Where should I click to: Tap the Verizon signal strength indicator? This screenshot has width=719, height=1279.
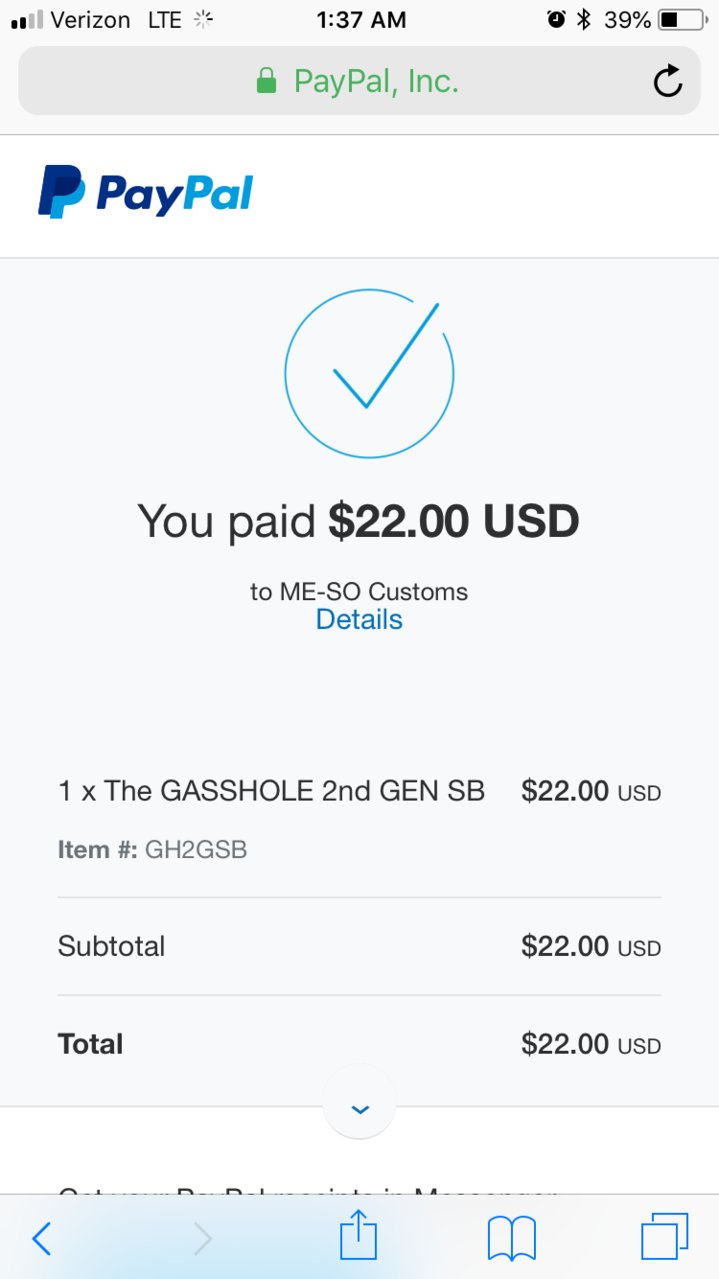[x=27, y=19]
